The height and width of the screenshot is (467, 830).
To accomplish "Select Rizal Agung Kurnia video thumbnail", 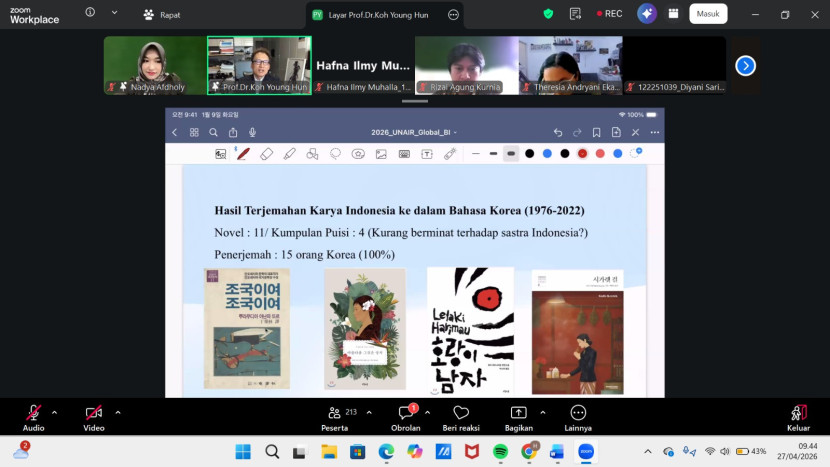I will click(467, 65).
